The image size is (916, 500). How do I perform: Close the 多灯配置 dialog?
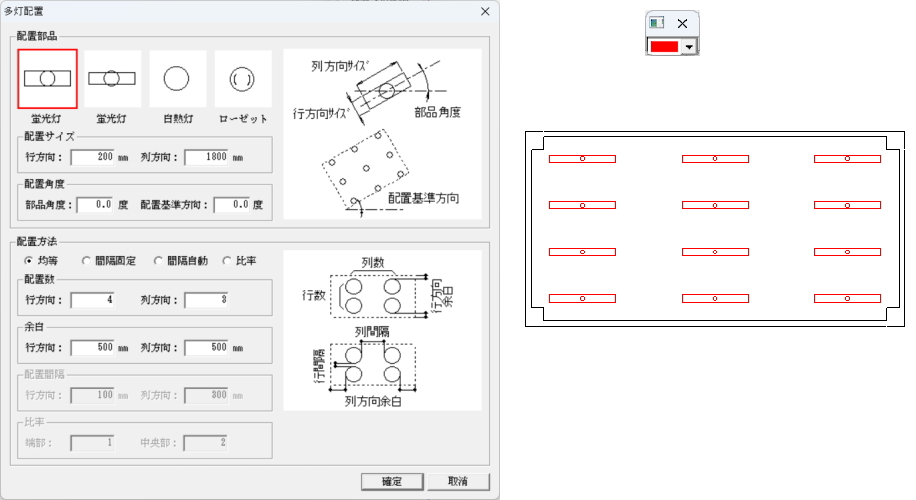coord(485,11)
